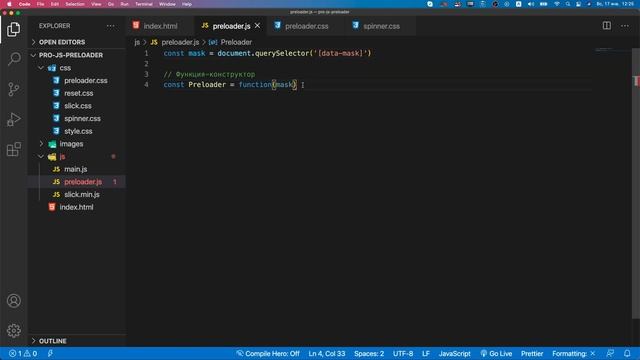Open preloader.css in the explorer tree
Viewport: 640px width, 360px height.
coord(86,80)
